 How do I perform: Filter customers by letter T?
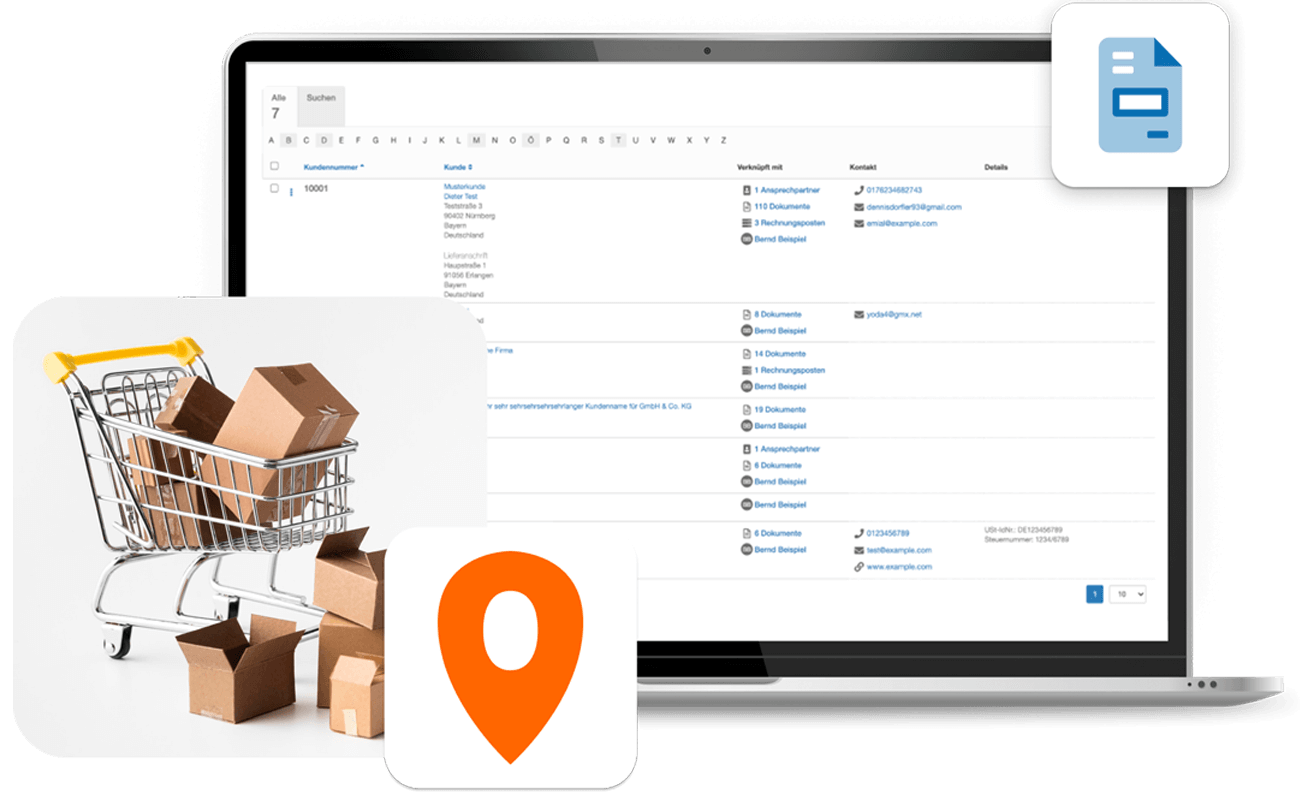(618, 140)
